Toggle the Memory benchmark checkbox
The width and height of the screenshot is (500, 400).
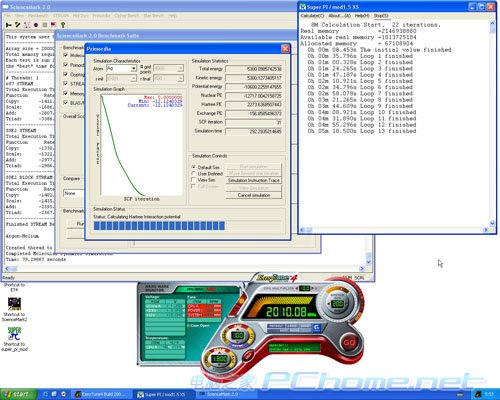tap(66, 93)
